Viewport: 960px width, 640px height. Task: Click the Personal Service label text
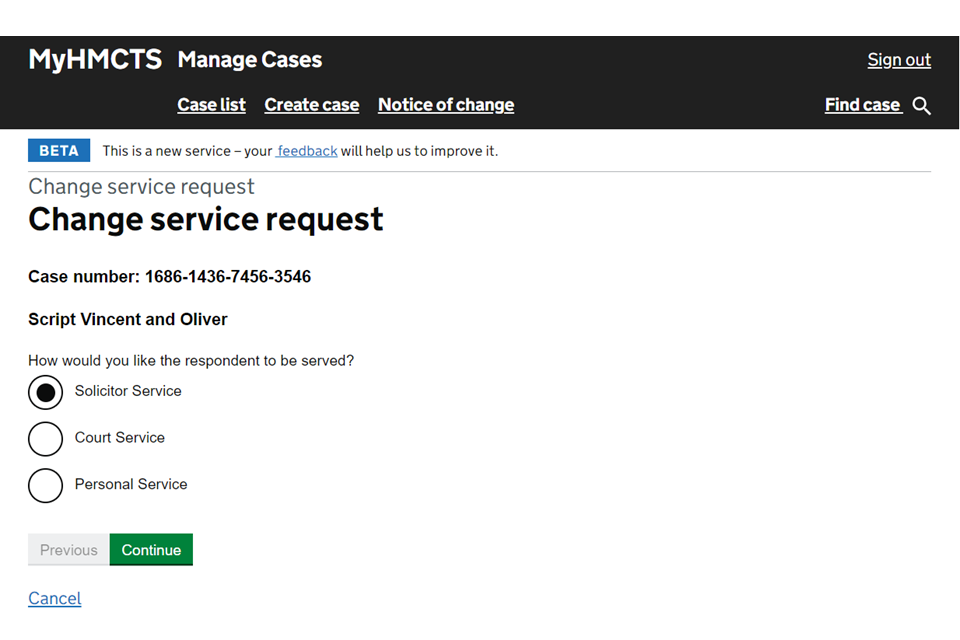(x=131, y=484)
